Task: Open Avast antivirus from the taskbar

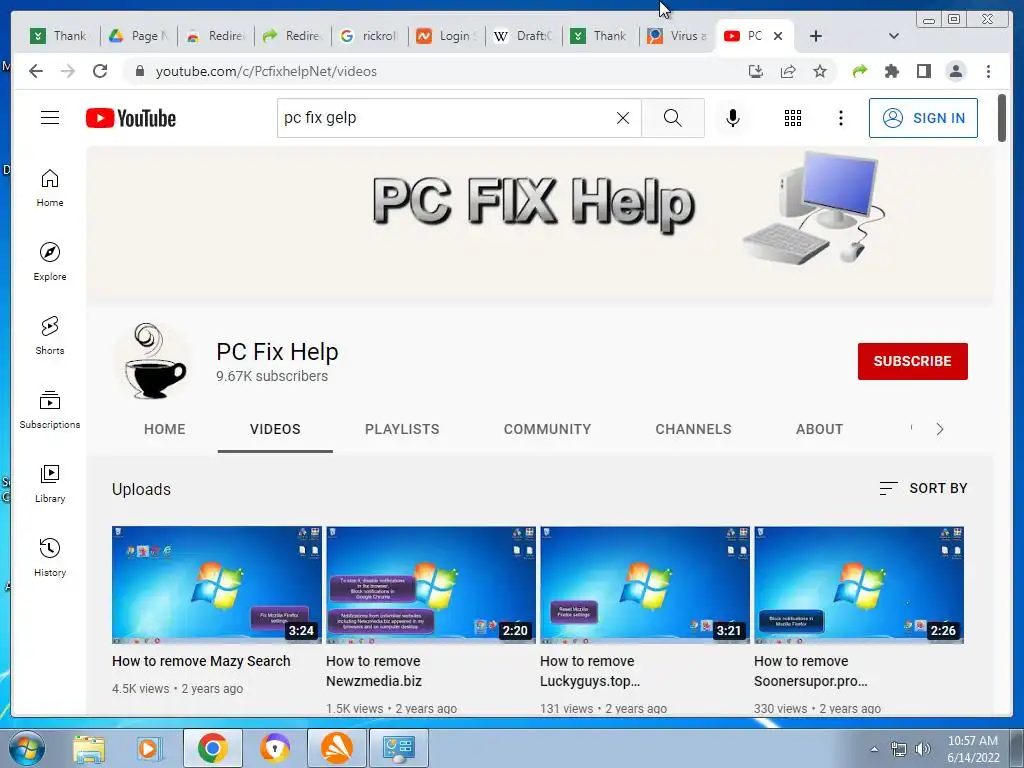Action: click(x=336, y=748)
